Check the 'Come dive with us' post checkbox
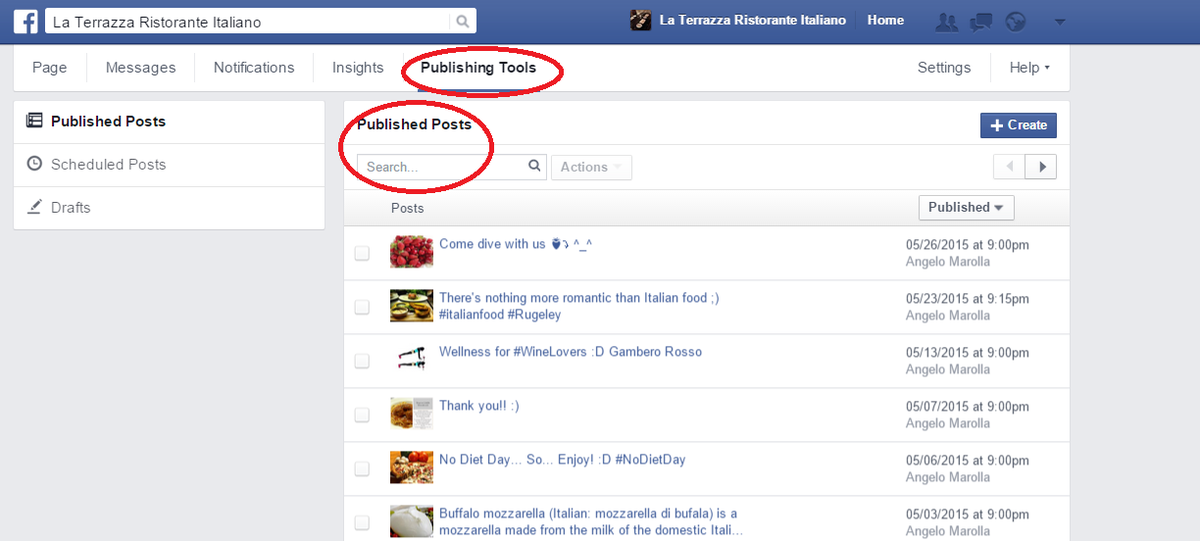Screen dimensions: 1200x541 tap(362, 253)
